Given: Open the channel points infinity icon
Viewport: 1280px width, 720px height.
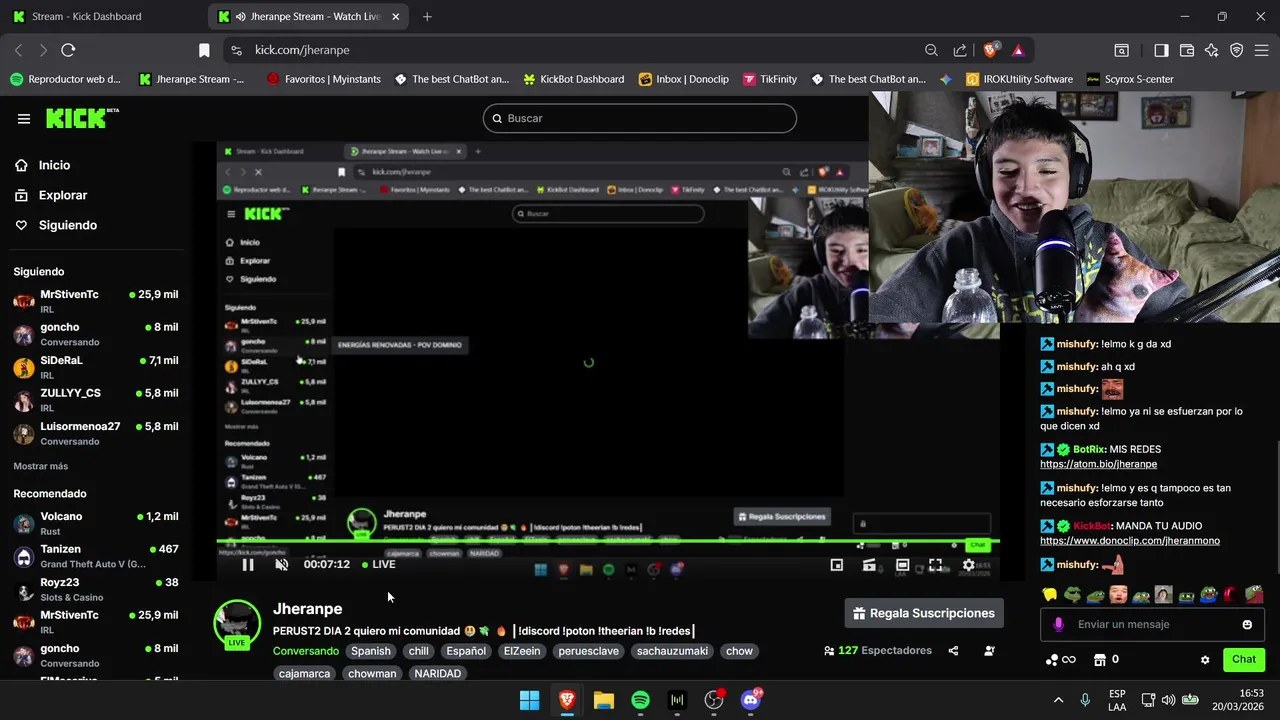Looking at the screenshot, I should [1061, 660].
